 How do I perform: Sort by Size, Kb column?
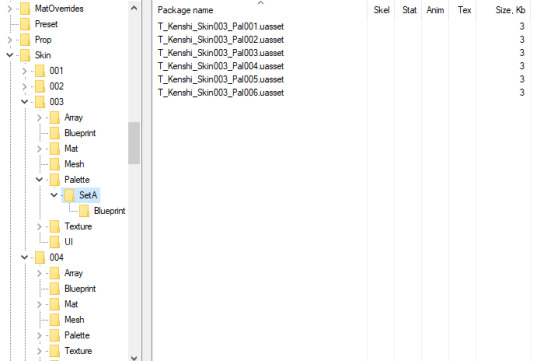click(x=504, y=10)
